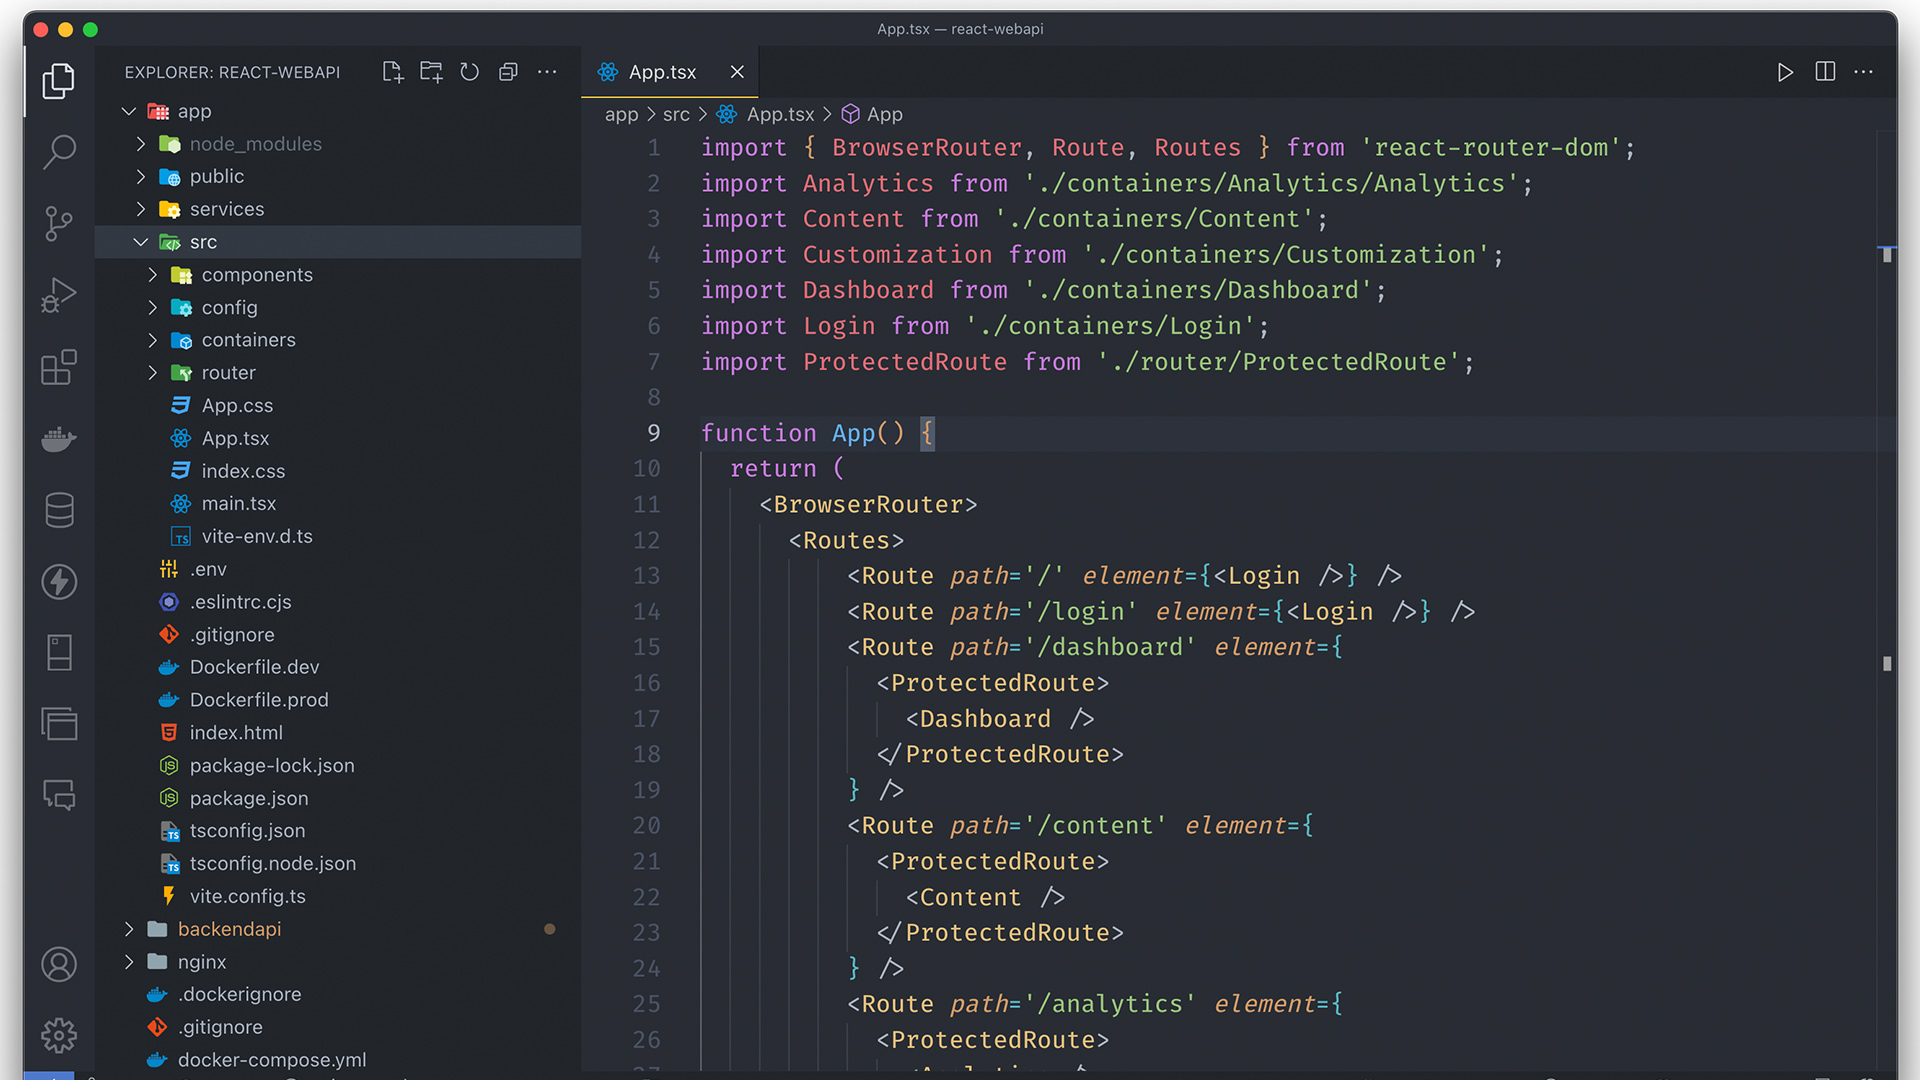Screen dimensions: 1920x1080
Task: Open package-lock.json
Action: pyautogui.click(x=338, y=765)
